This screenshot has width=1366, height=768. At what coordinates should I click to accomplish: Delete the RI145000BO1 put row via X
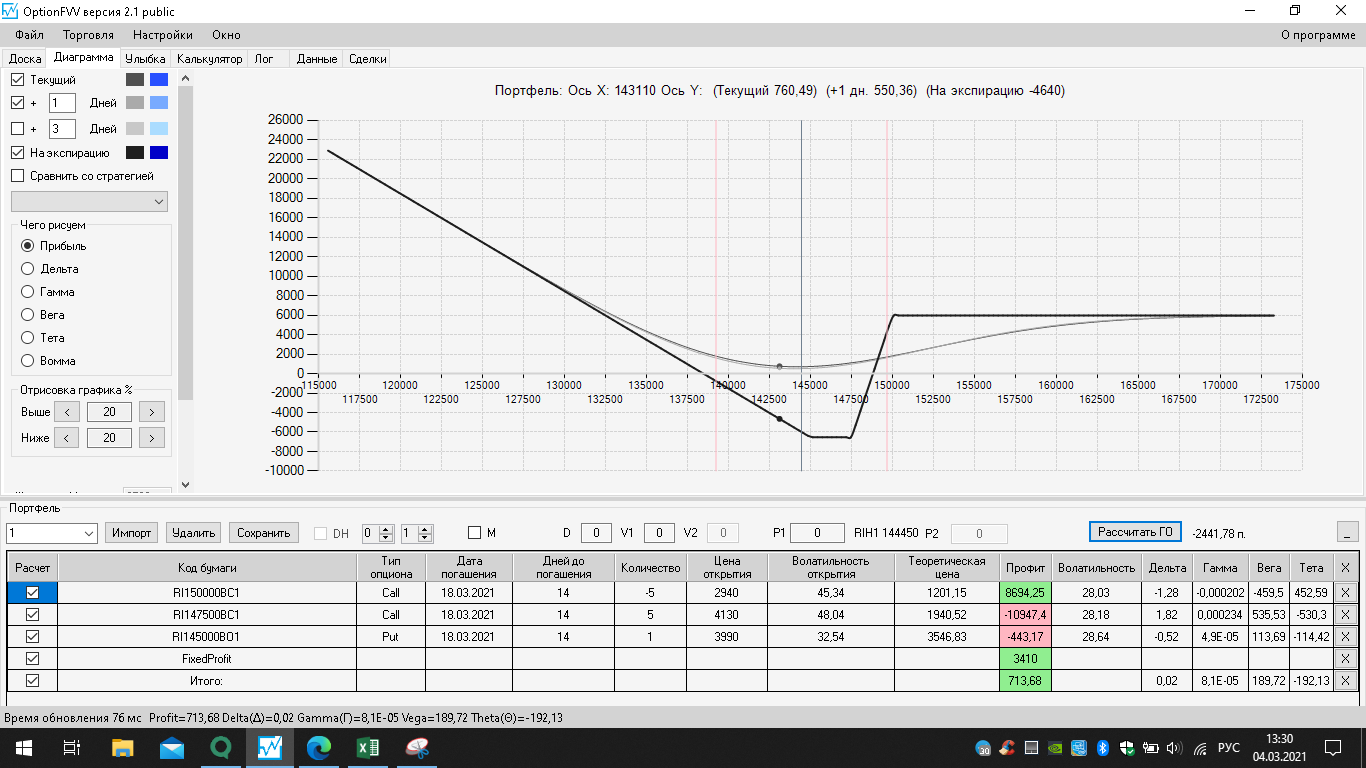[x=1345, y=636]
